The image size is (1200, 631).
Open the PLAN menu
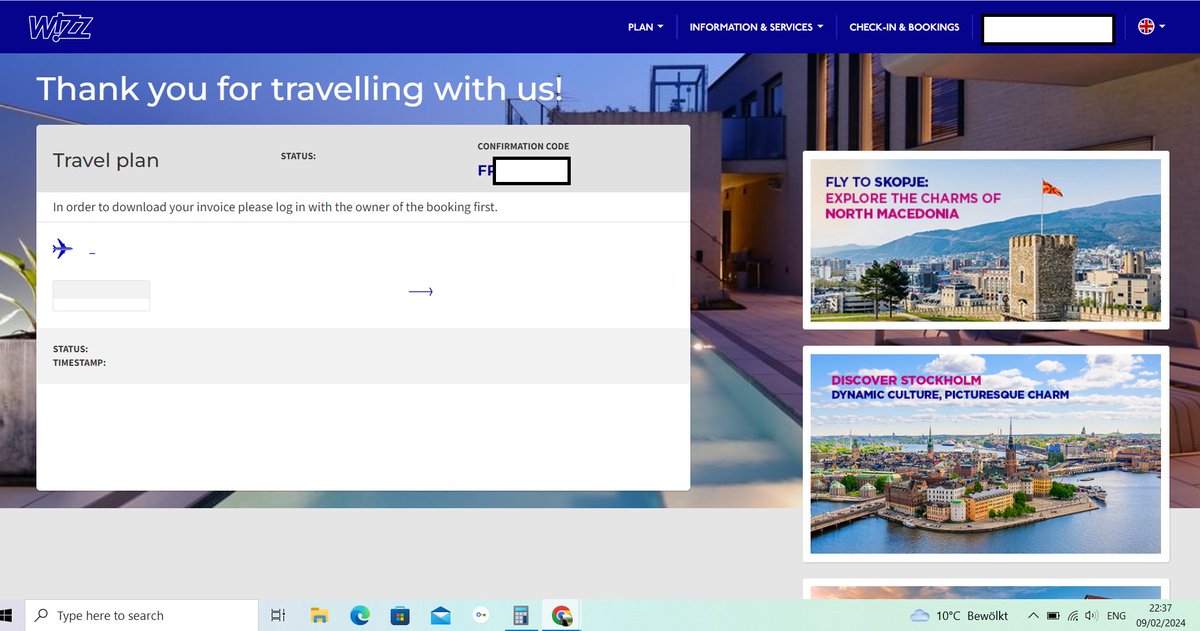click(645, 27)
